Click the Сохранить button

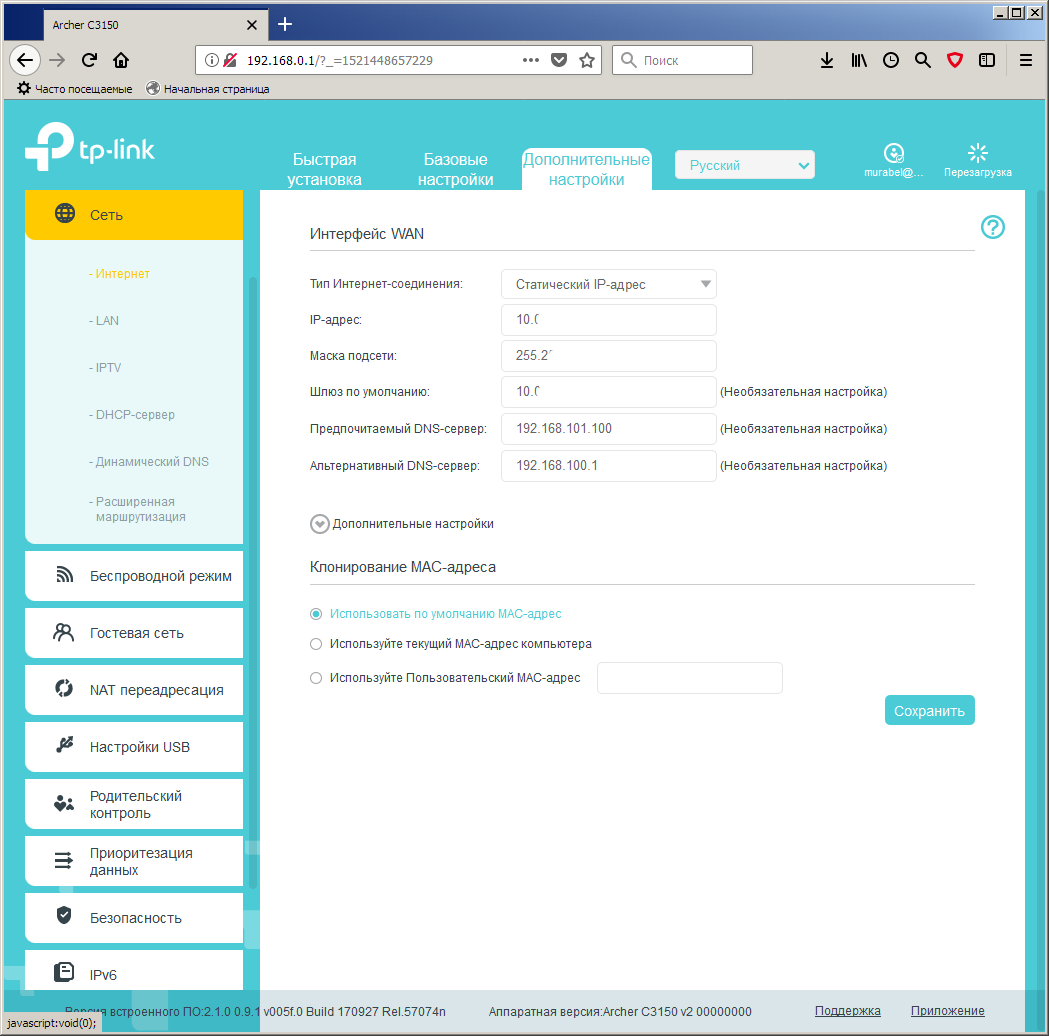click(x=929, y=711)
